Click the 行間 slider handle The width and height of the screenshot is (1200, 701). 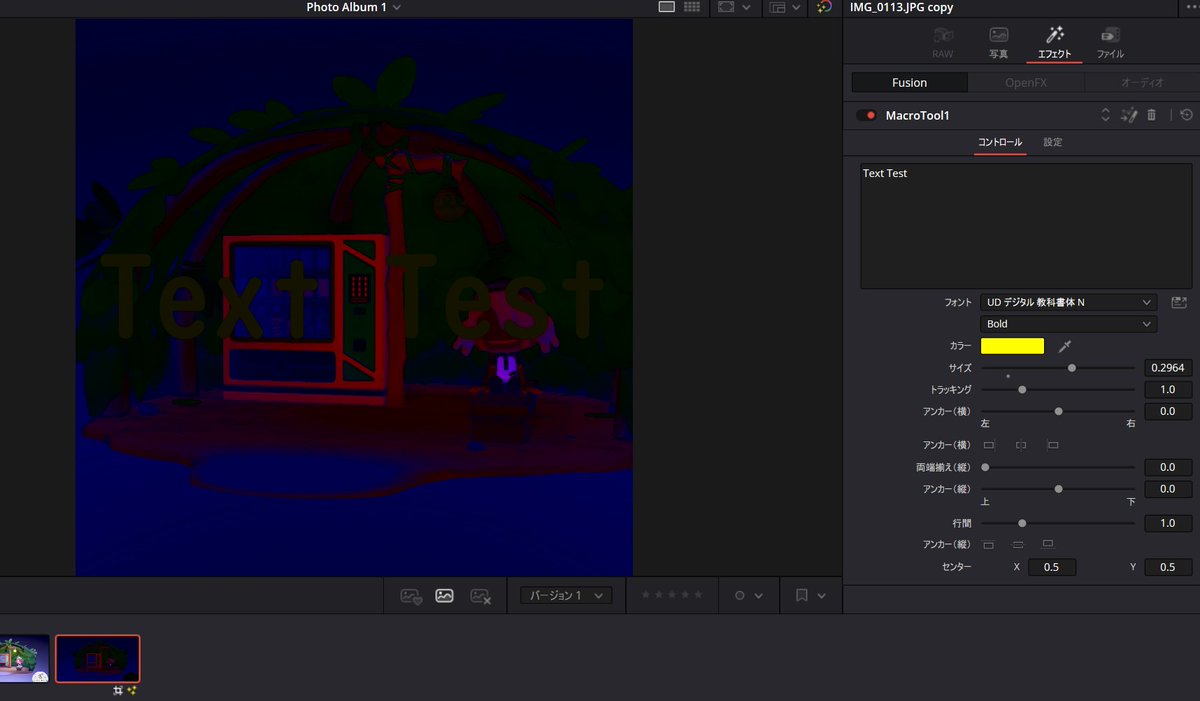(1022, 523)
